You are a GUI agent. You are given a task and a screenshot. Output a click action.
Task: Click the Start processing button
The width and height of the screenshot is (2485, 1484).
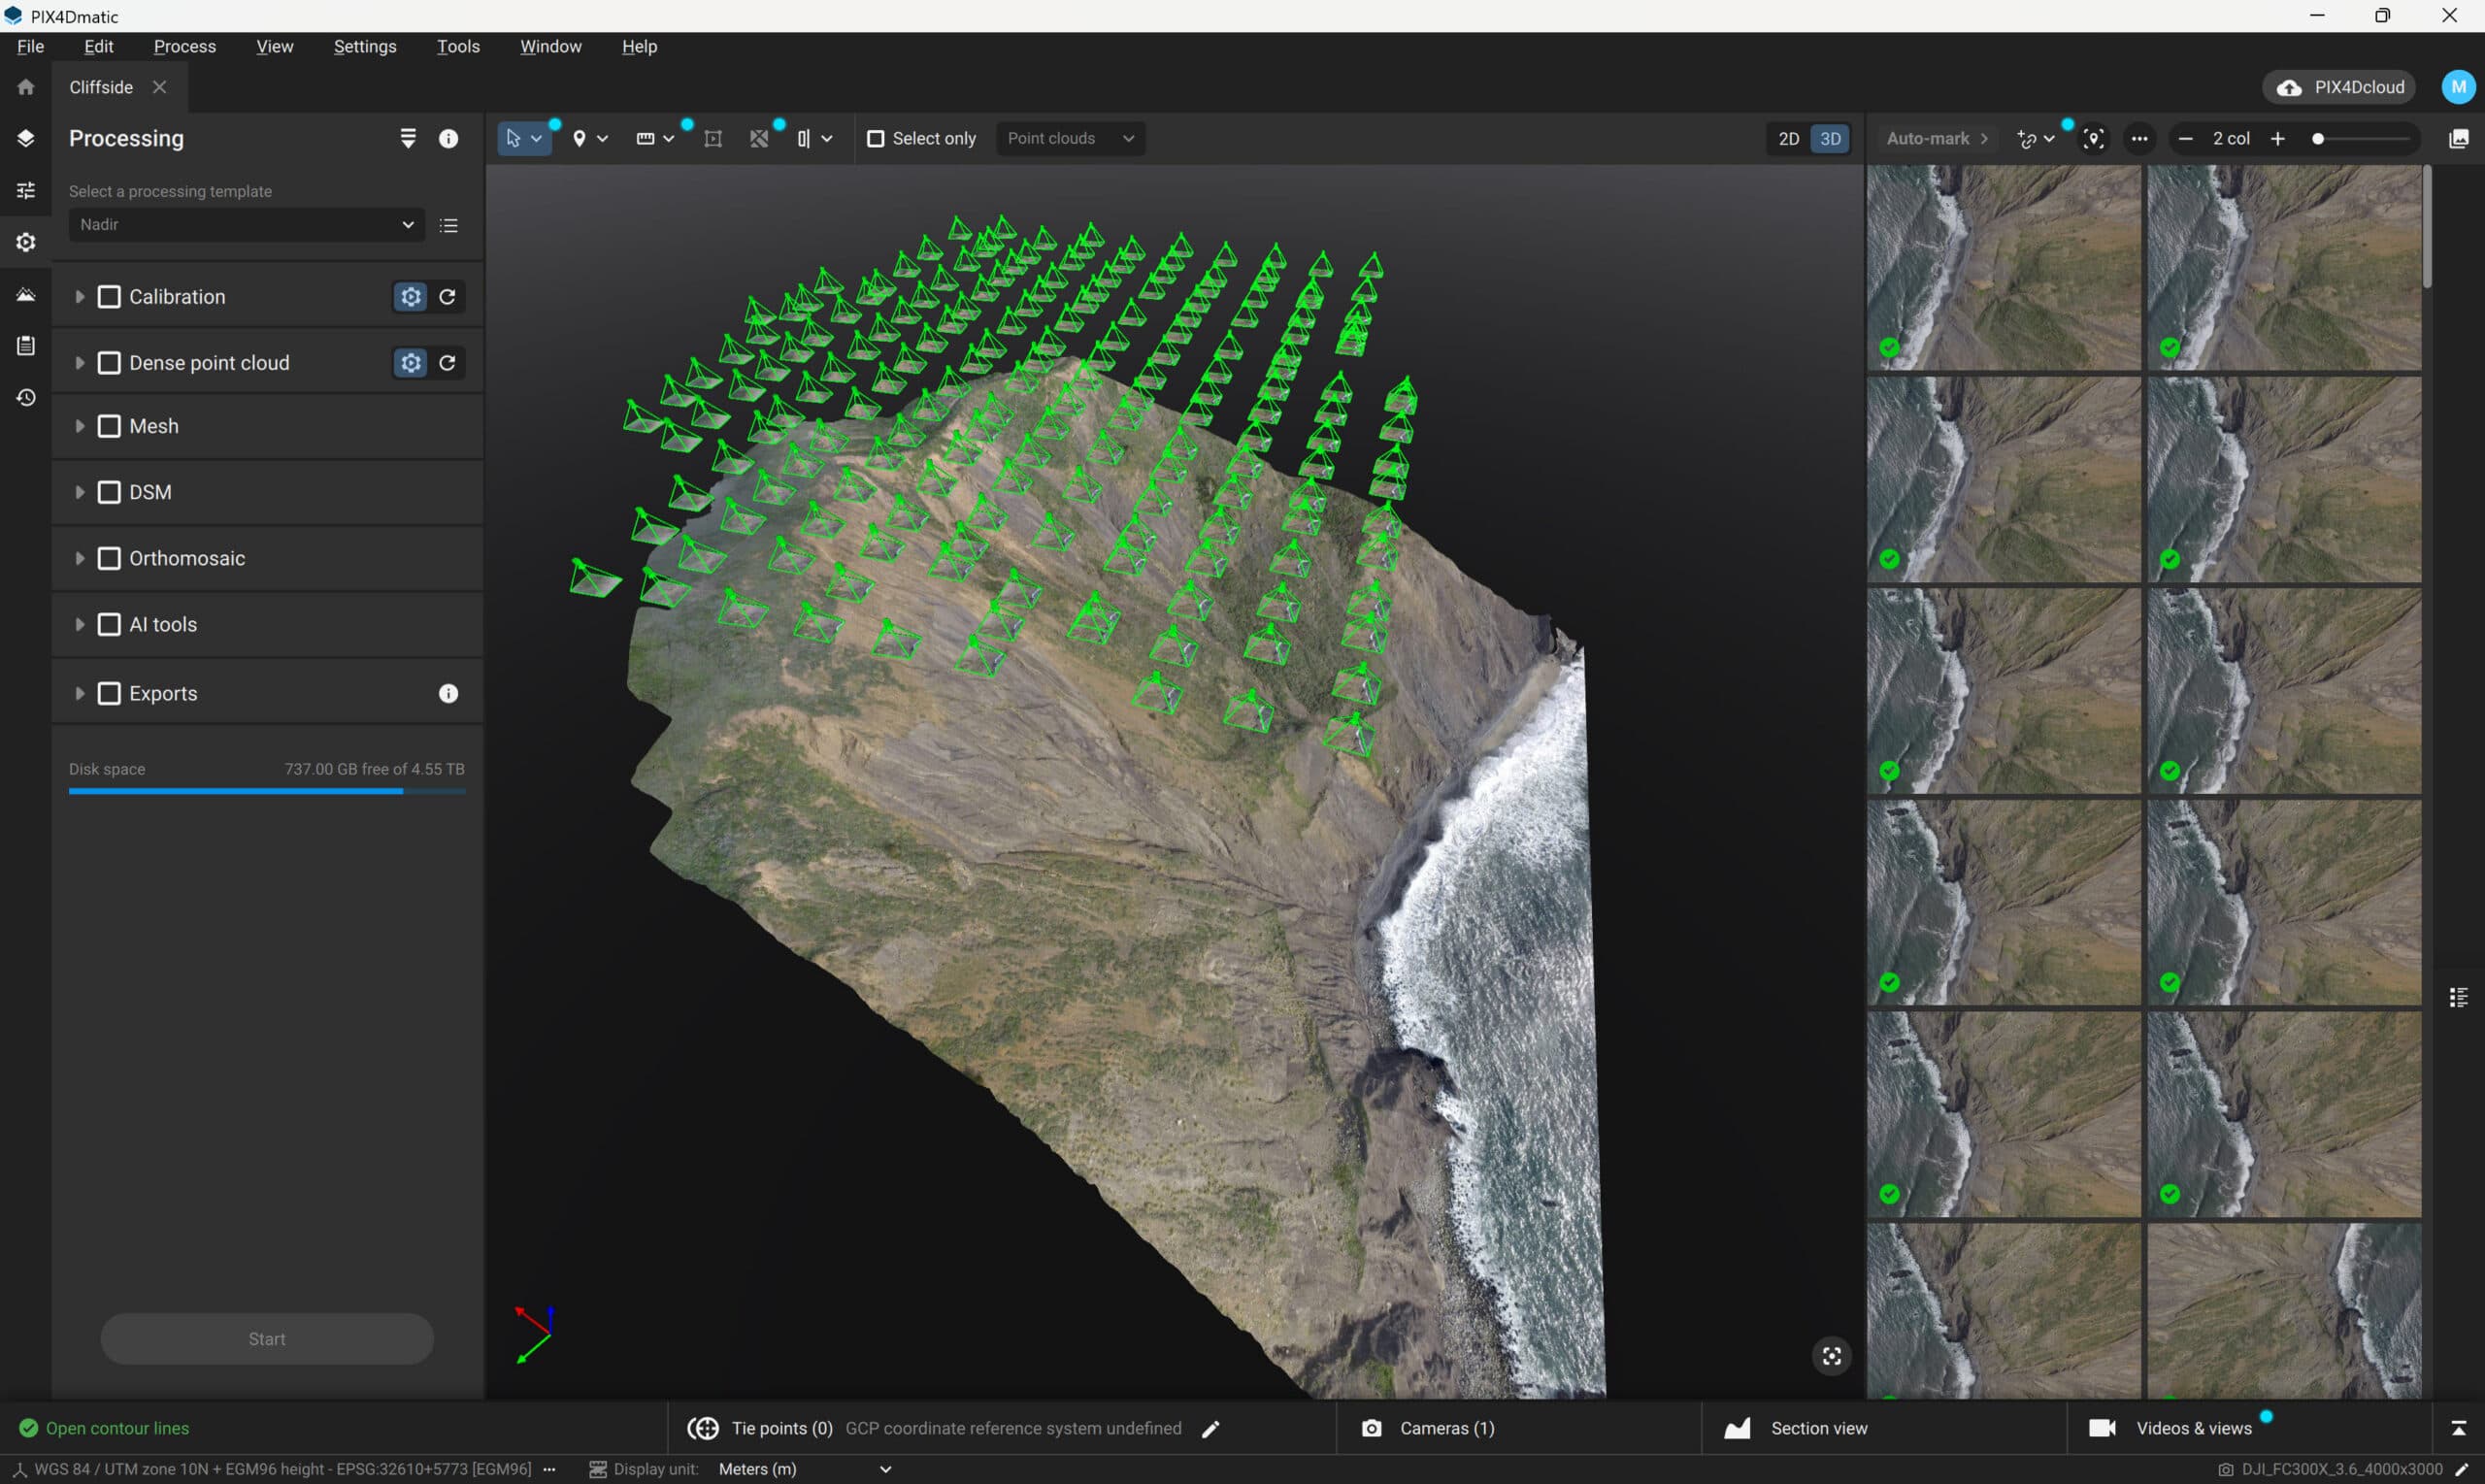click(266, 1339)
